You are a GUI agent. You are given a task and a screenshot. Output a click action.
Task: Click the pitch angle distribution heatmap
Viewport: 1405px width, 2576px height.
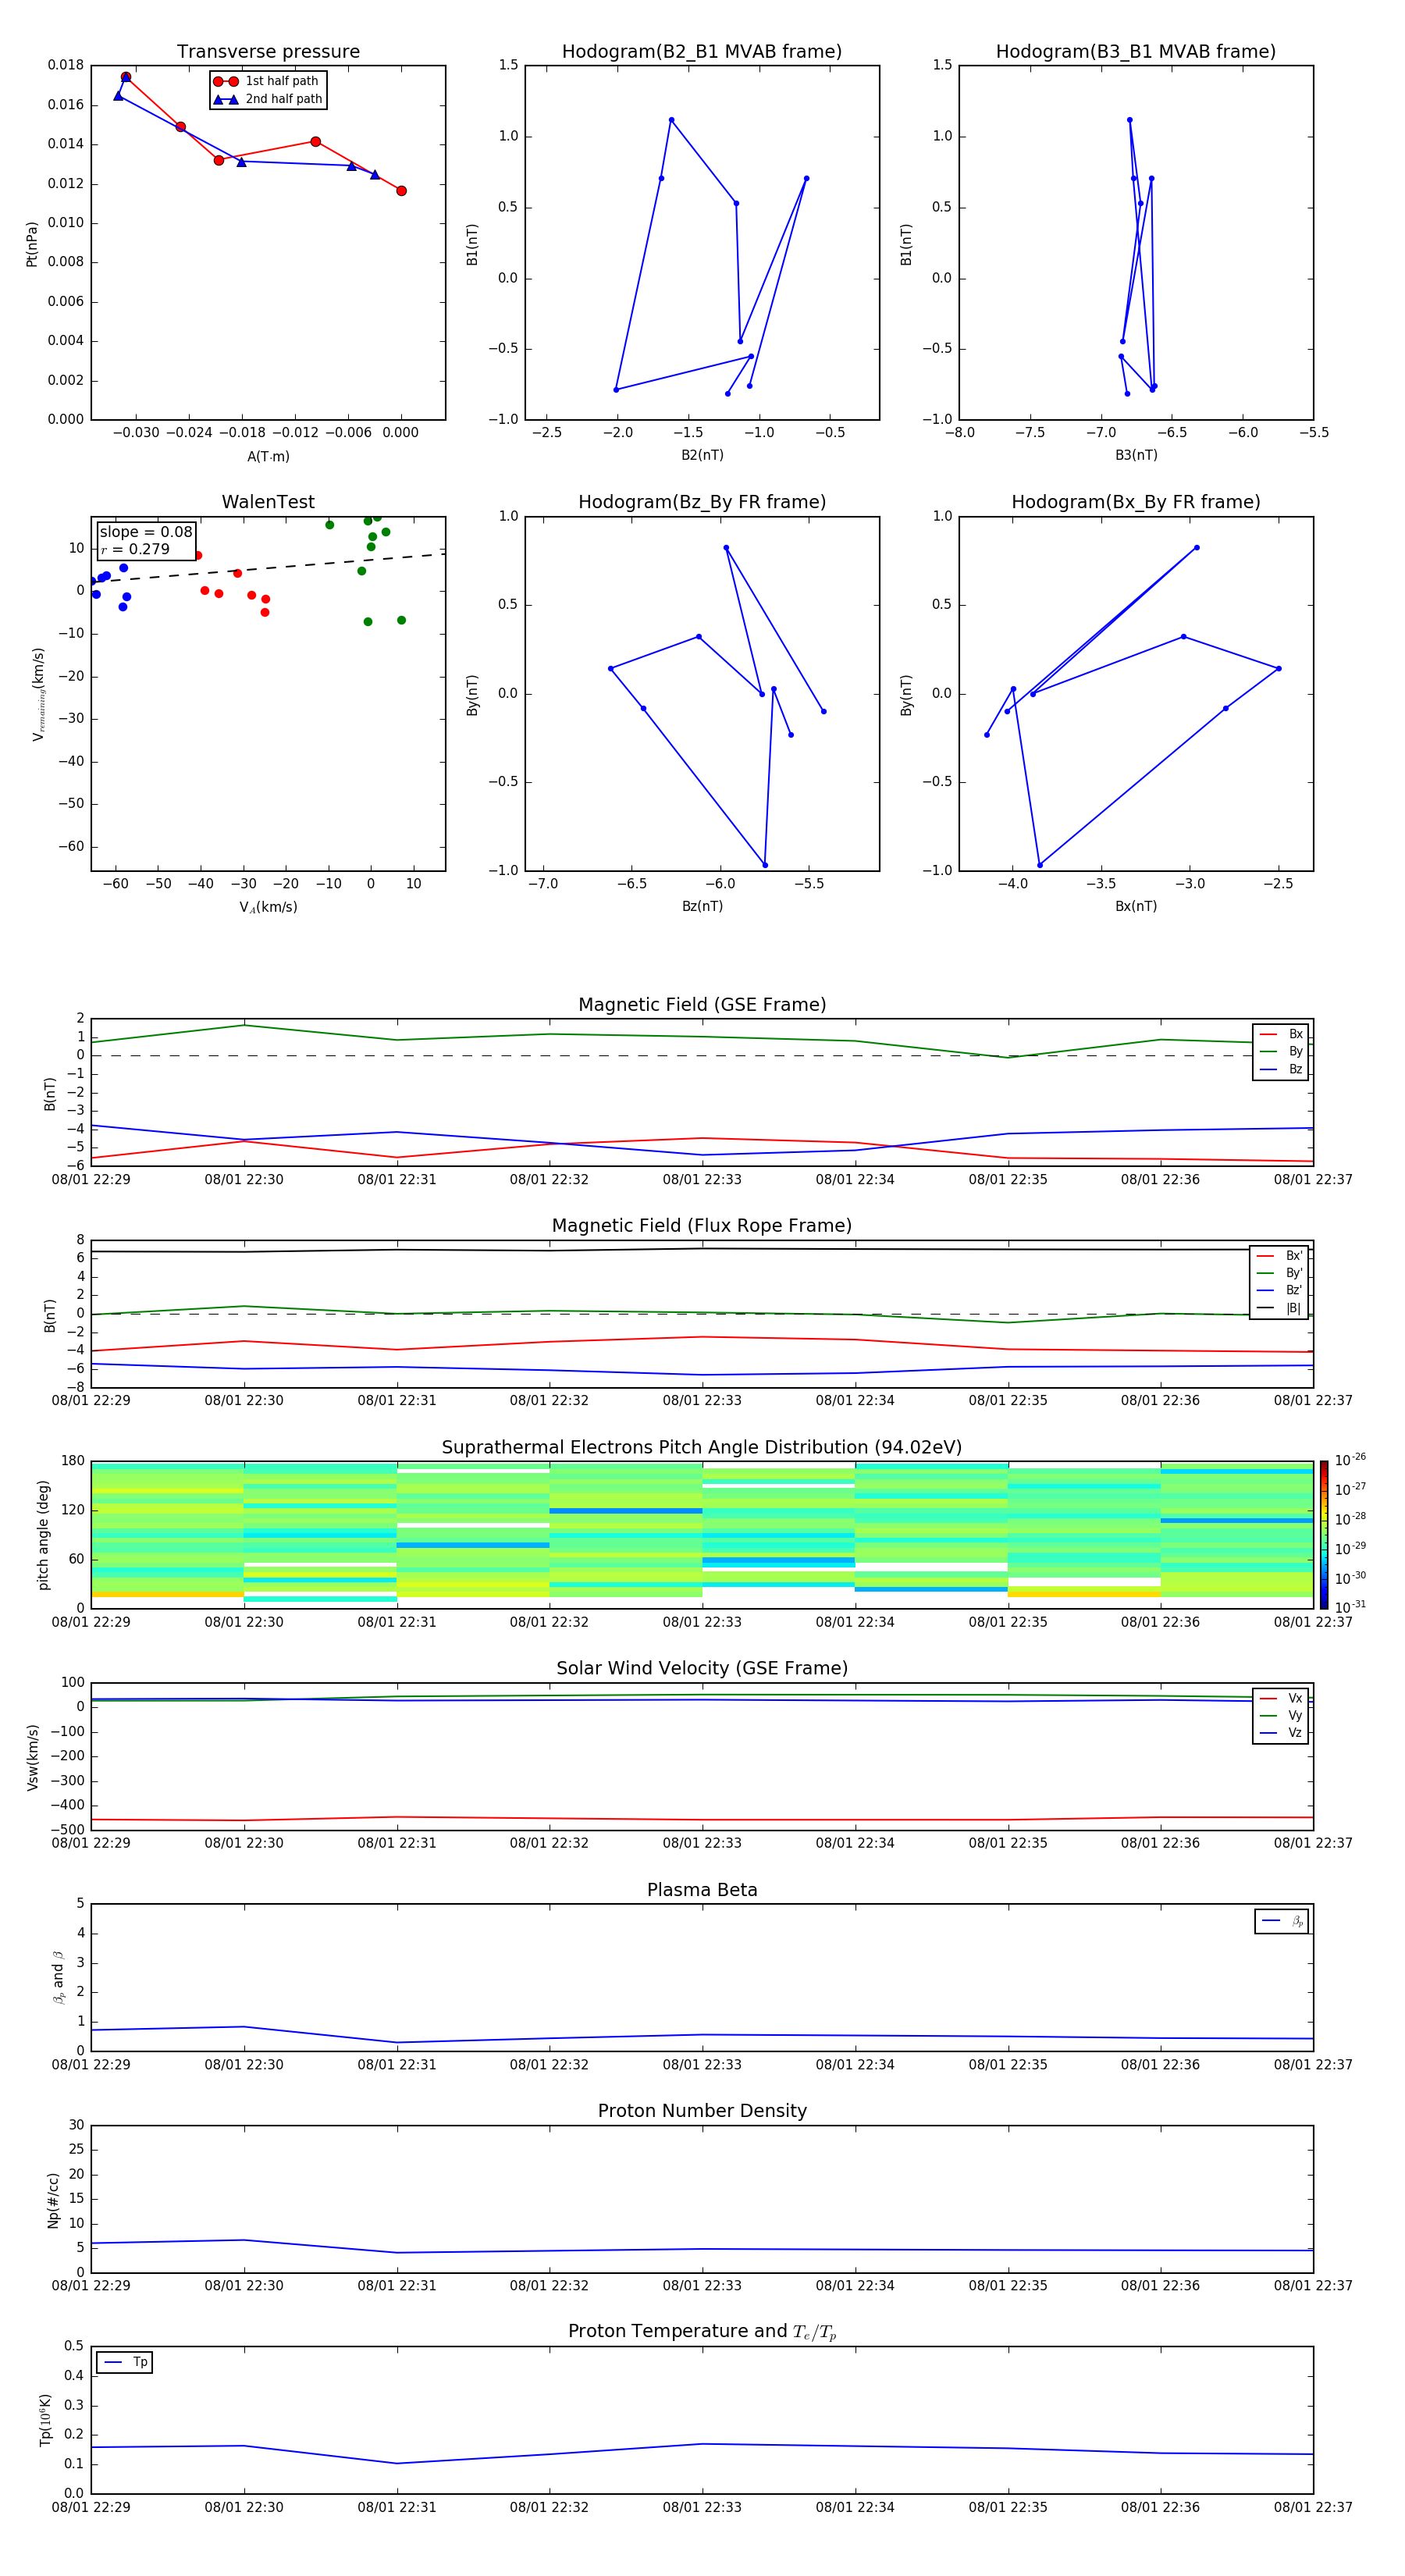coord(702,1535)
